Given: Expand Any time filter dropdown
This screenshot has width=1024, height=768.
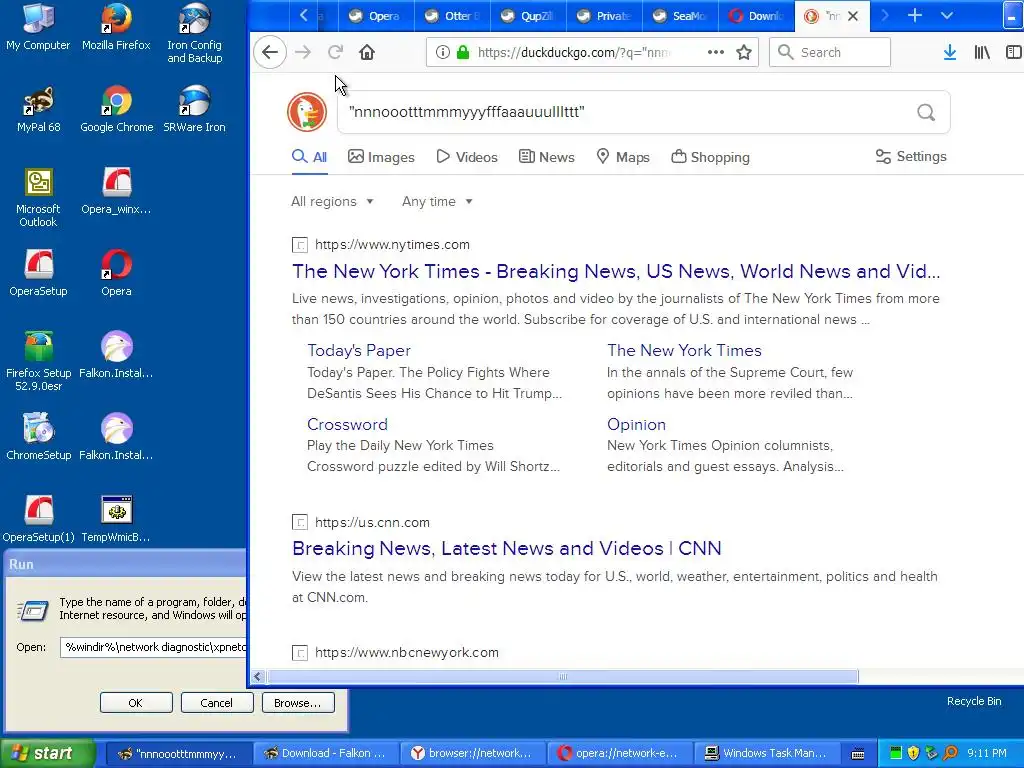Looking at the screenshot, I should (437, 202).
